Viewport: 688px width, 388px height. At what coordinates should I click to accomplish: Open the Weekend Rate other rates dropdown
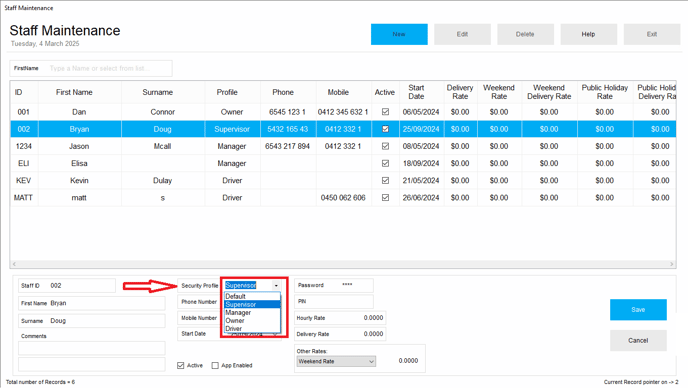pyautogui.click(x=371, y=362)
